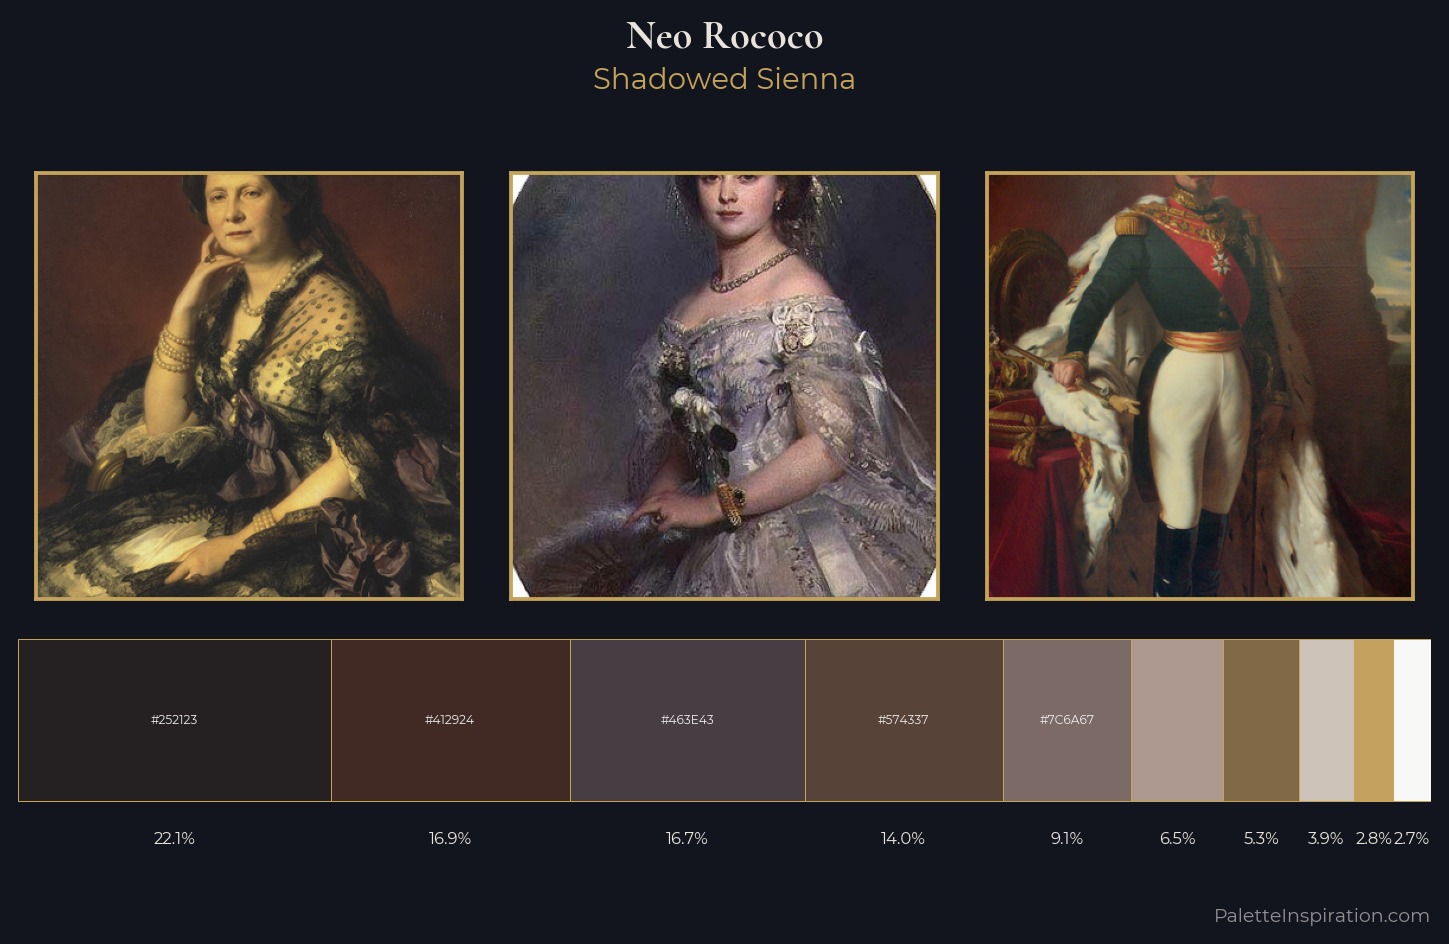
Task: Click the 5.3% percentage label
Action: click(x=1261, y=838)
